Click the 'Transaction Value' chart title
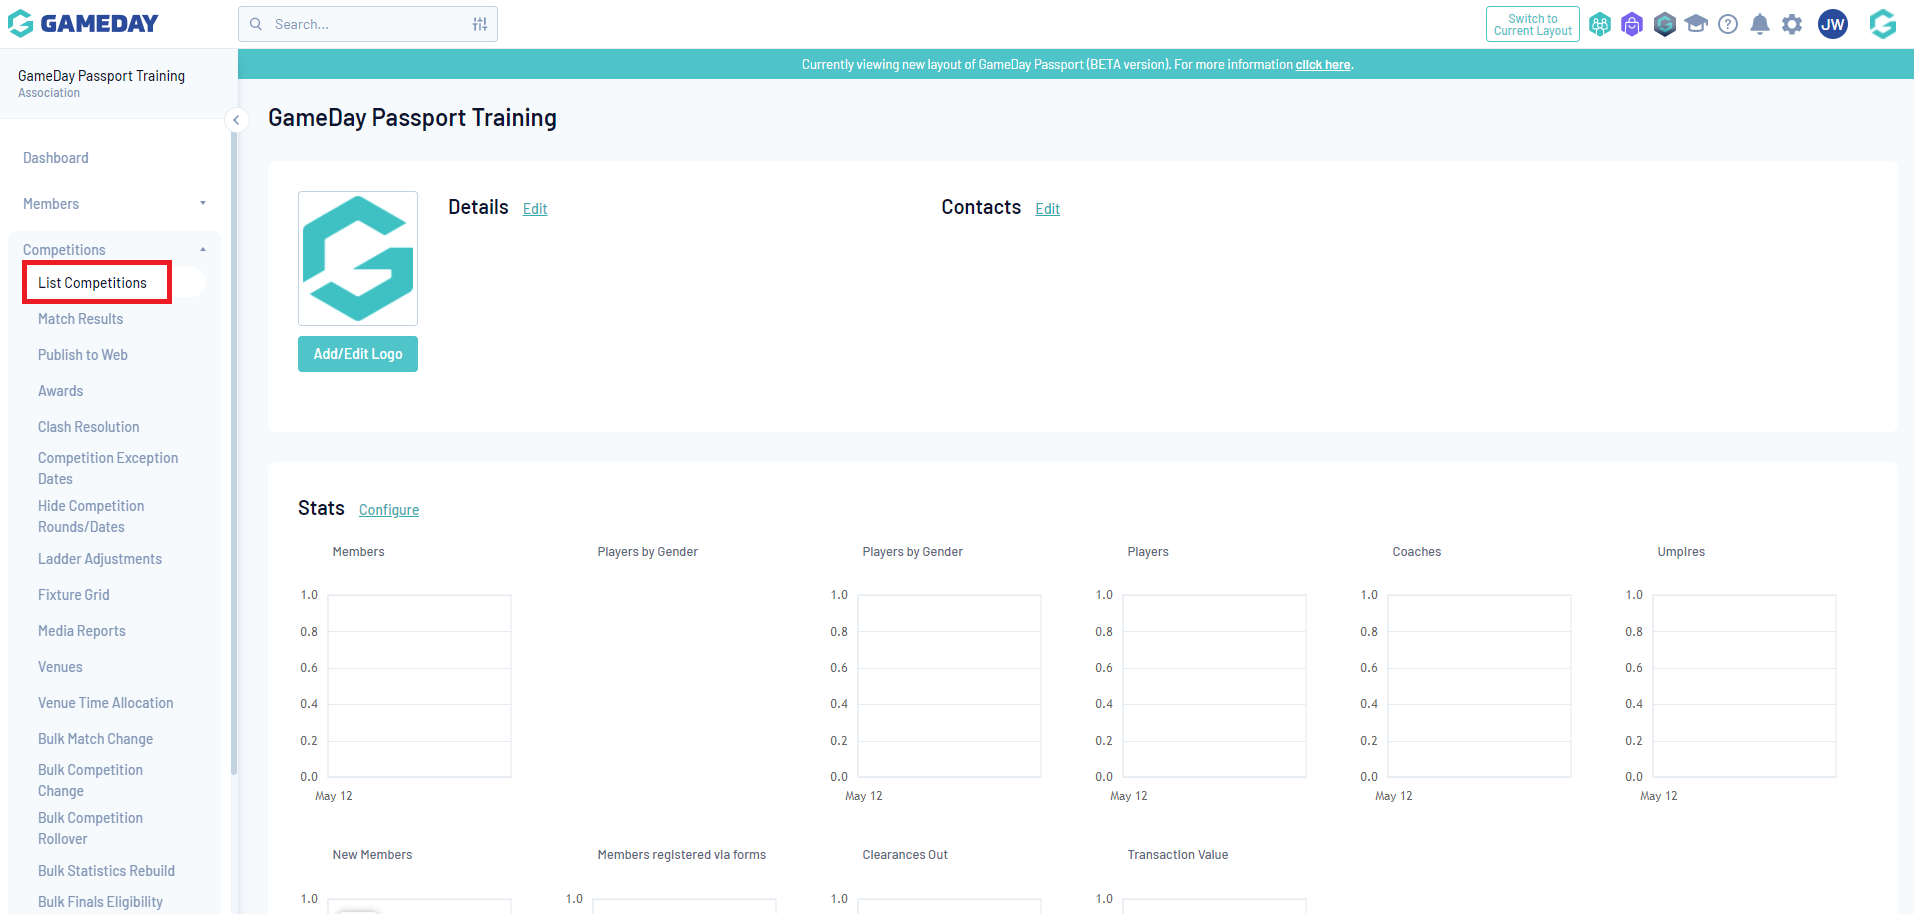1914x914 pixels. [1178, 855]
